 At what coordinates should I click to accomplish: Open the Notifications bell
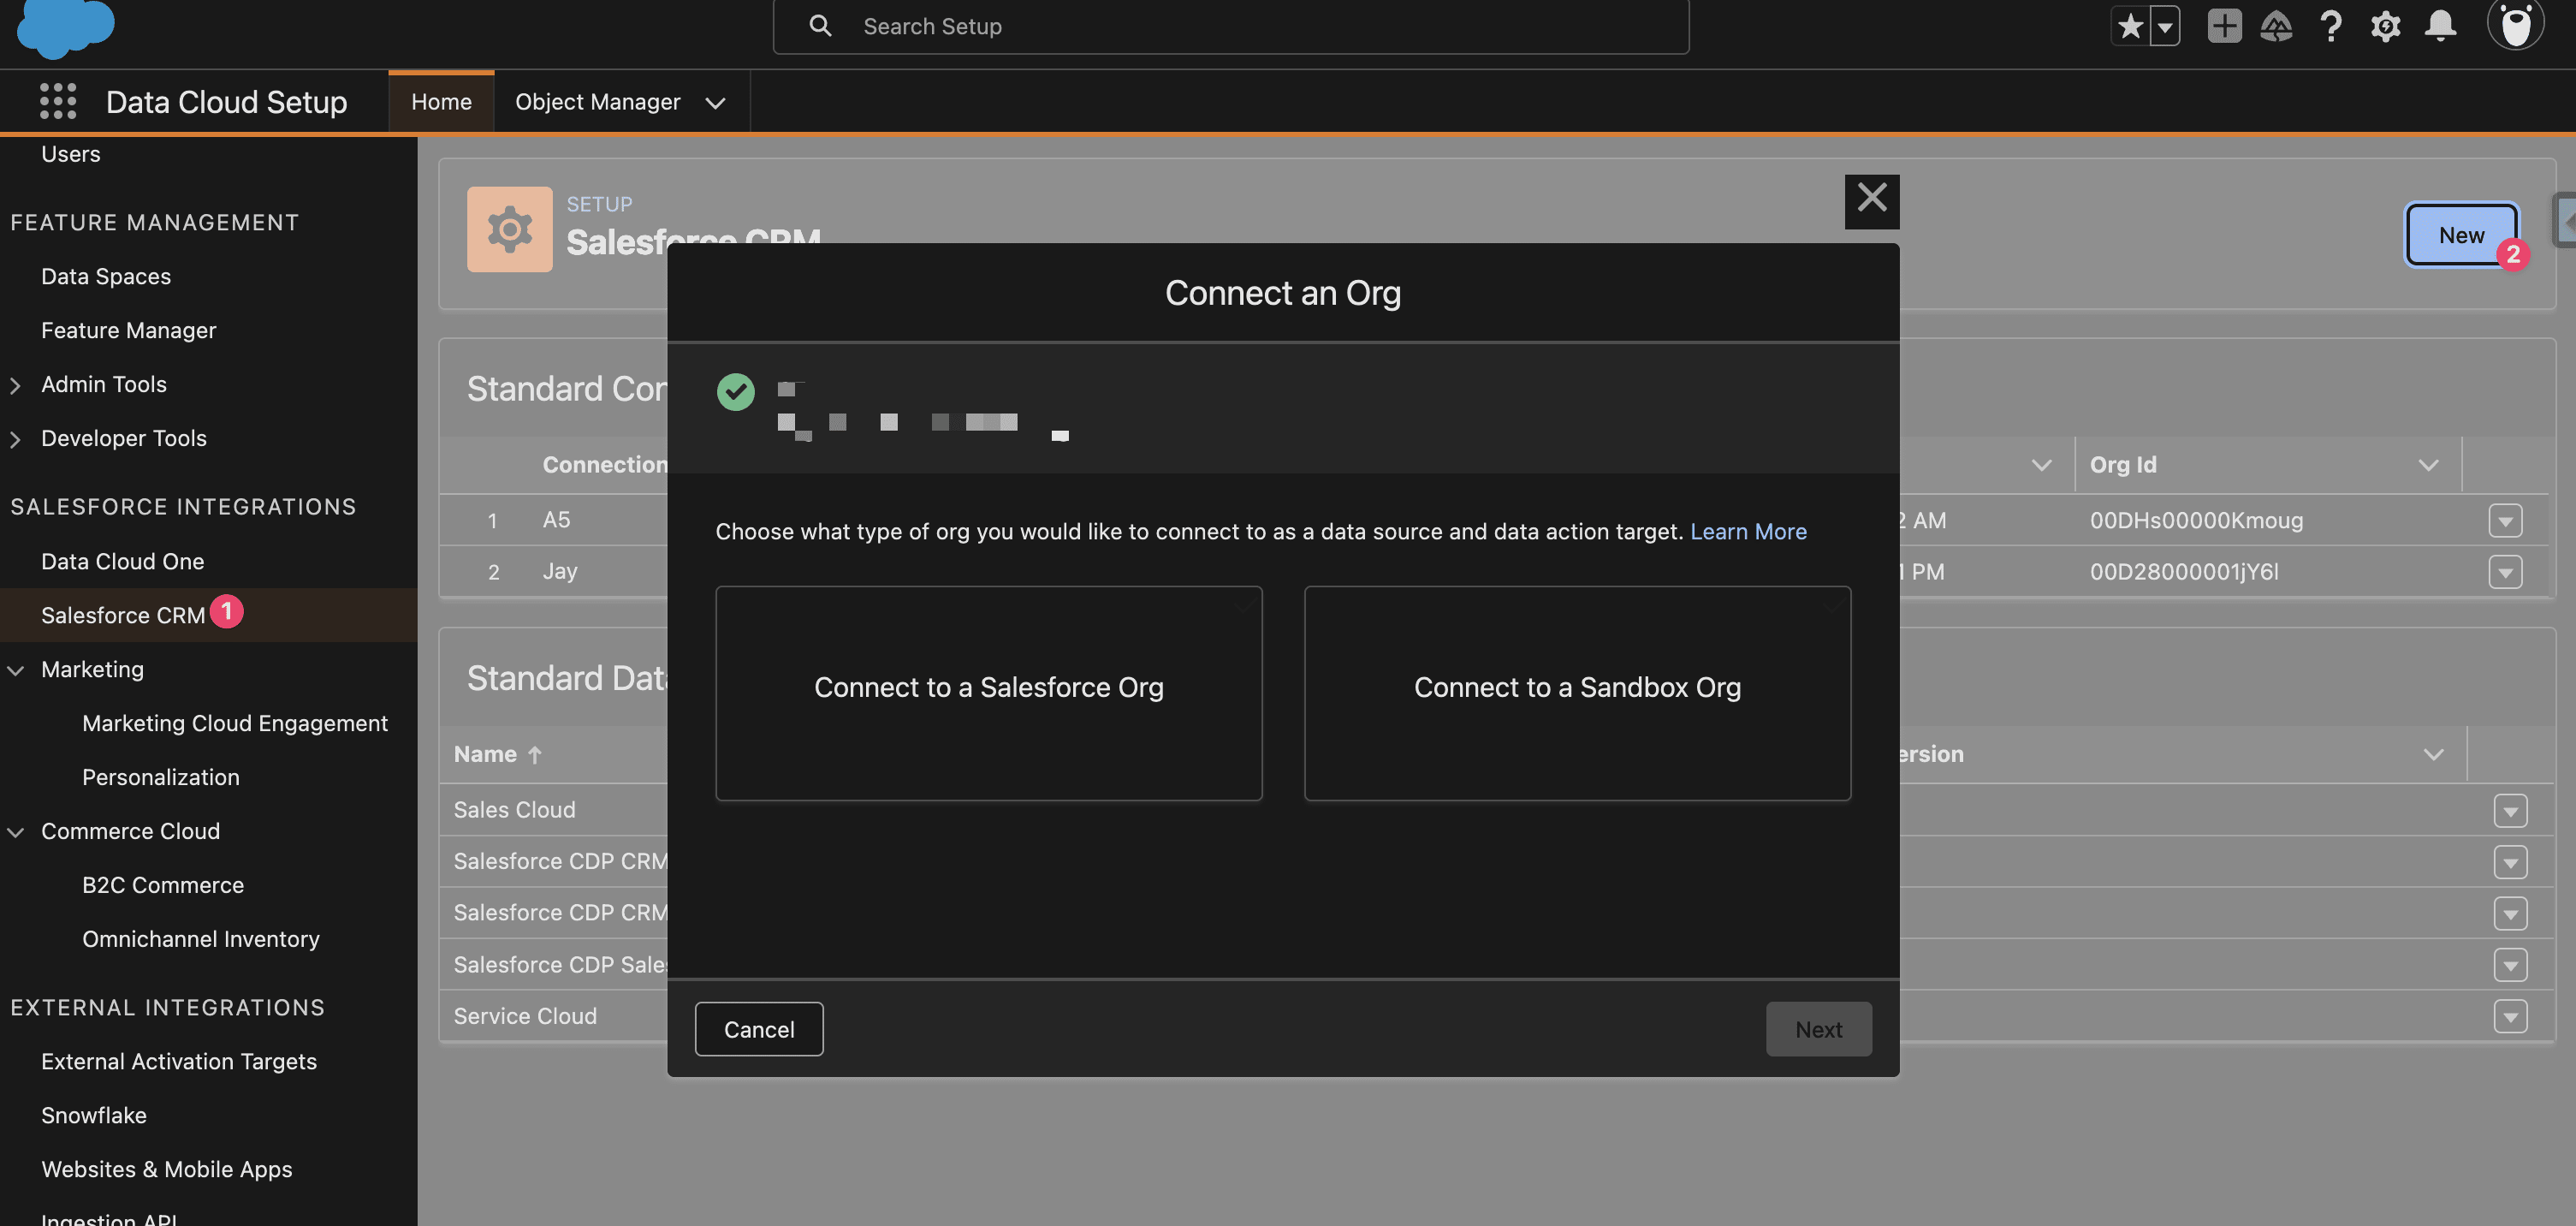click(2440, 26)
